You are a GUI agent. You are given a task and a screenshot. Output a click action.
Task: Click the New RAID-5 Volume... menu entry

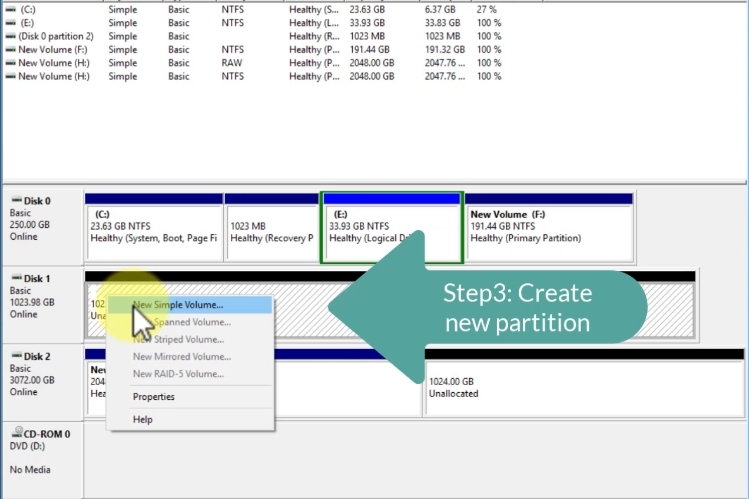[179, 374]
